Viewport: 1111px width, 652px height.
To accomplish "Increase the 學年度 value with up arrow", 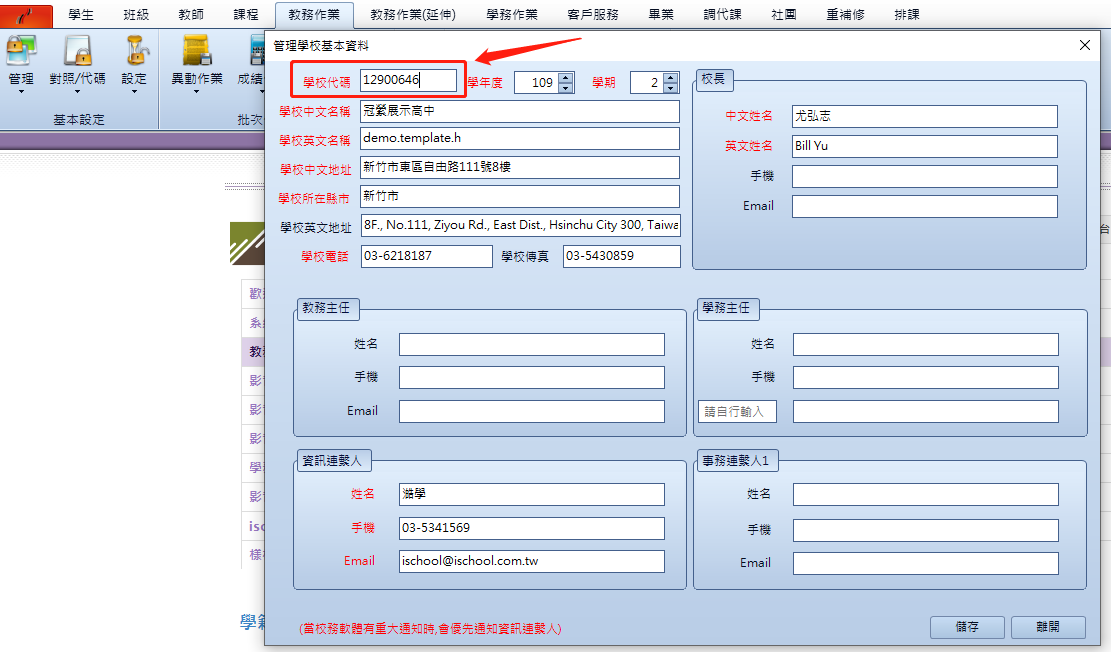I will tap(565, 78).
